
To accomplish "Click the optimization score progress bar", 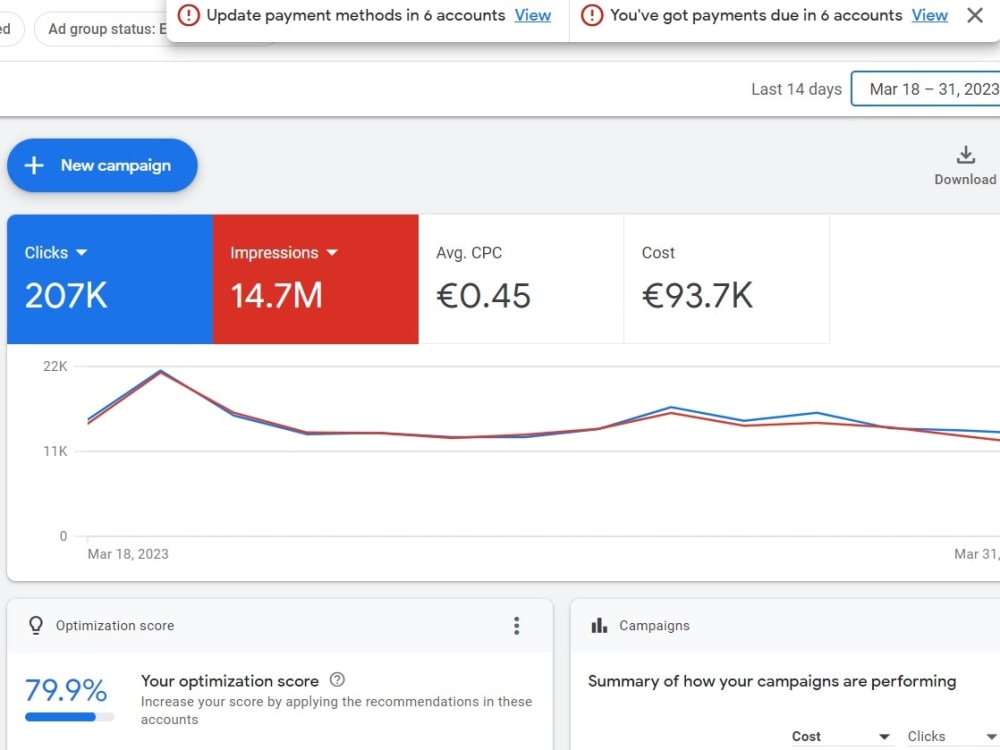I will pyautogui.click(x=70, y=717).
